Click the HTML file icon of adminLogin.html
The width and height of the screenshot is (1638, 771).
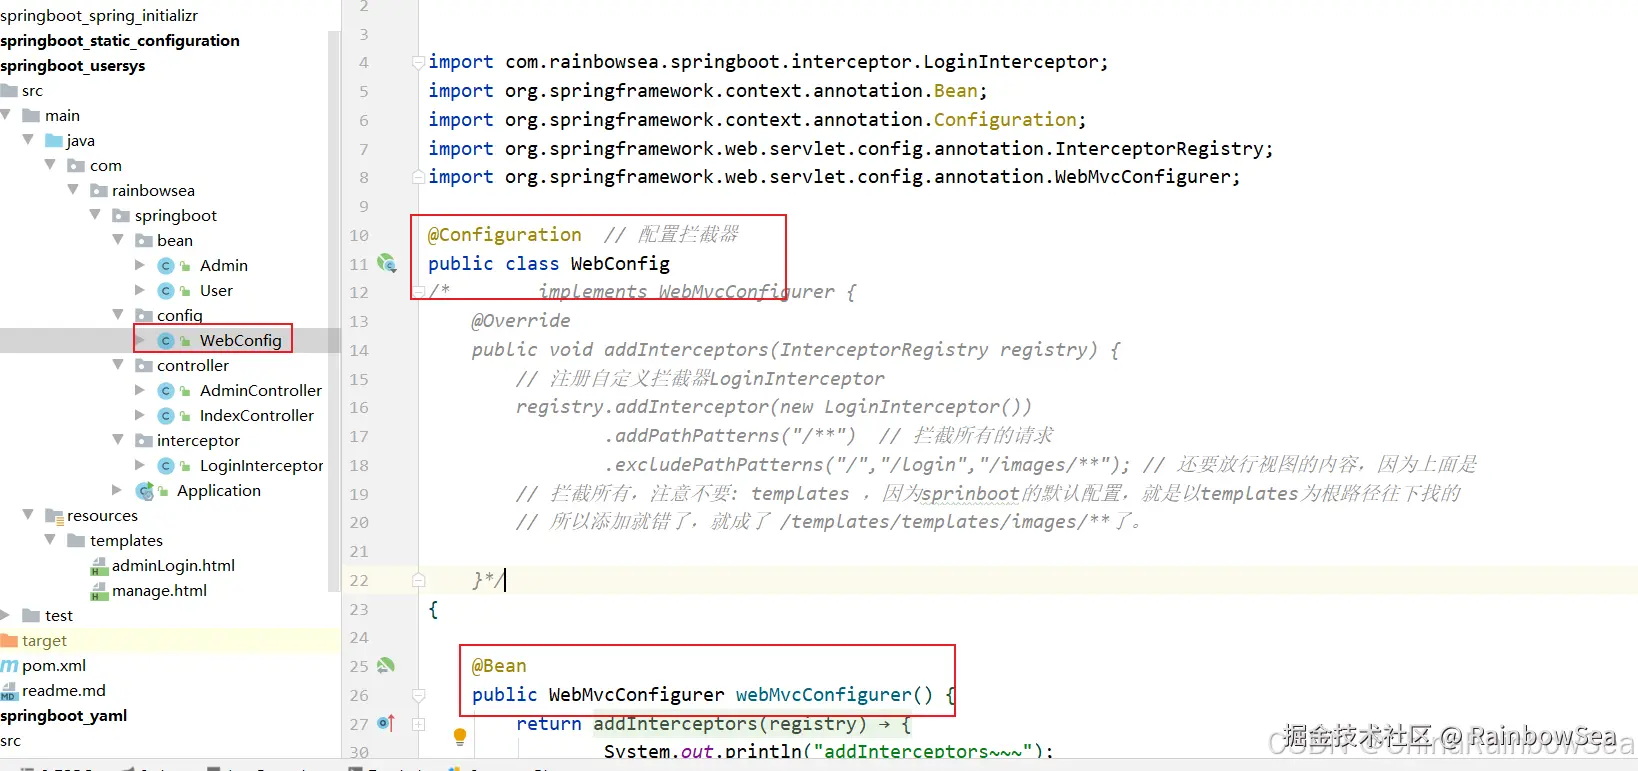[x=99, y=566]
